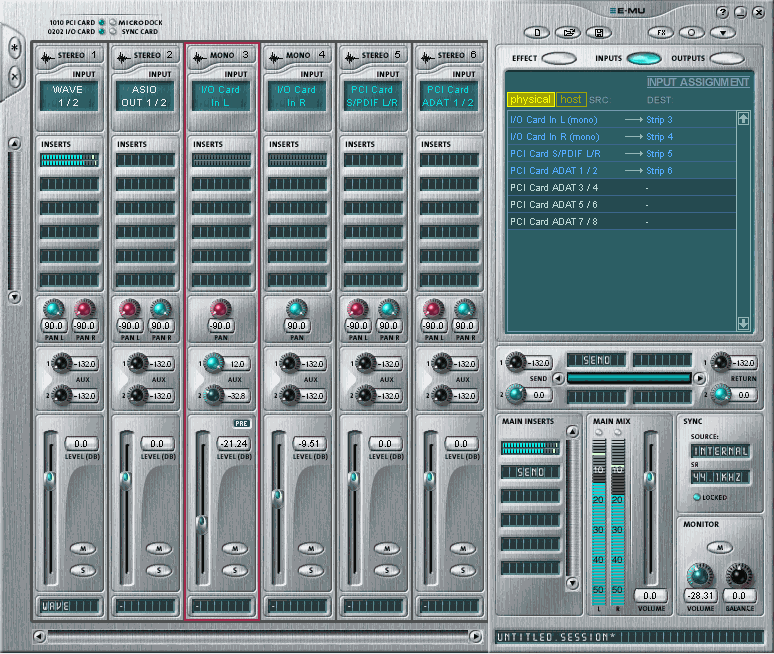774x654 pixels.
Task: Click strip 3 level value field
Action: coord(235,443)
